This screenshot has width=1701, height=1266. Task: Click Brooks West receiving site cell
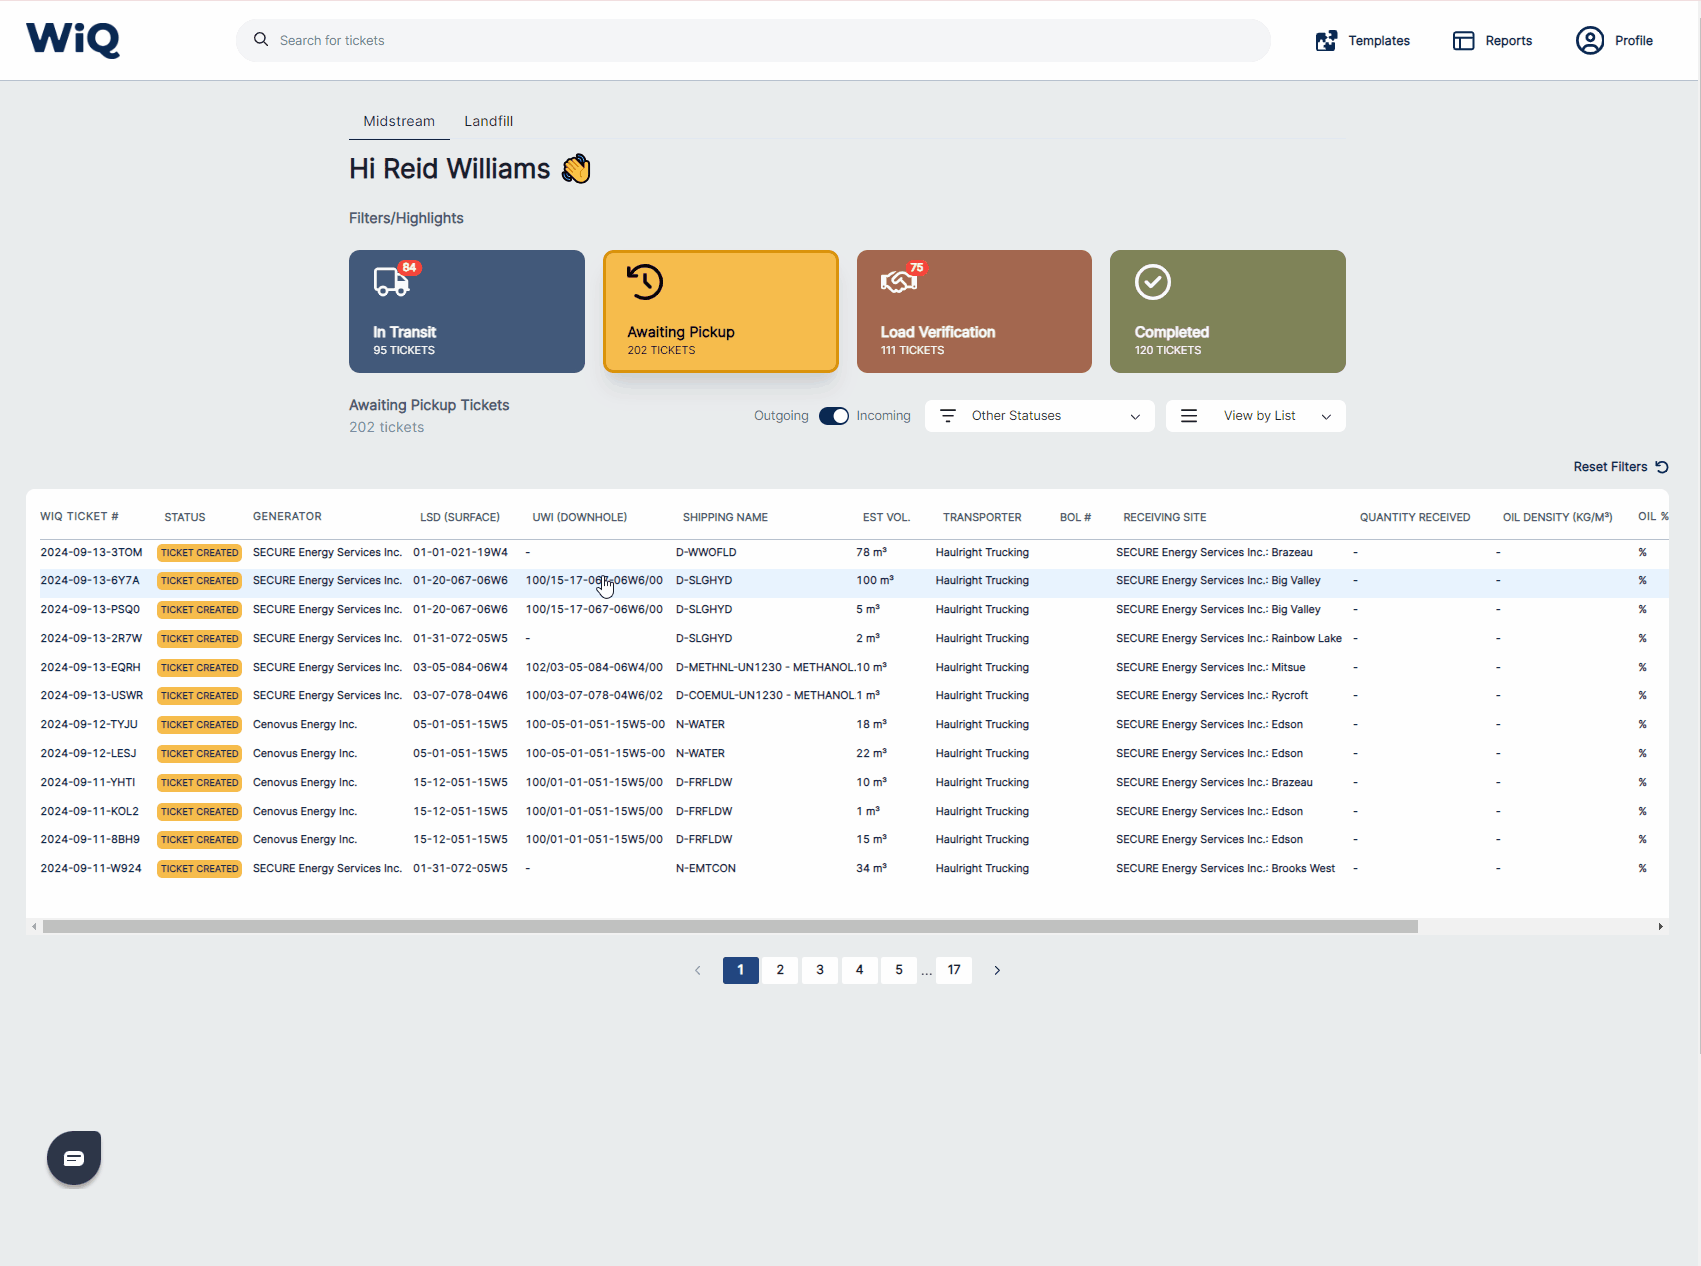[1226, 868]
